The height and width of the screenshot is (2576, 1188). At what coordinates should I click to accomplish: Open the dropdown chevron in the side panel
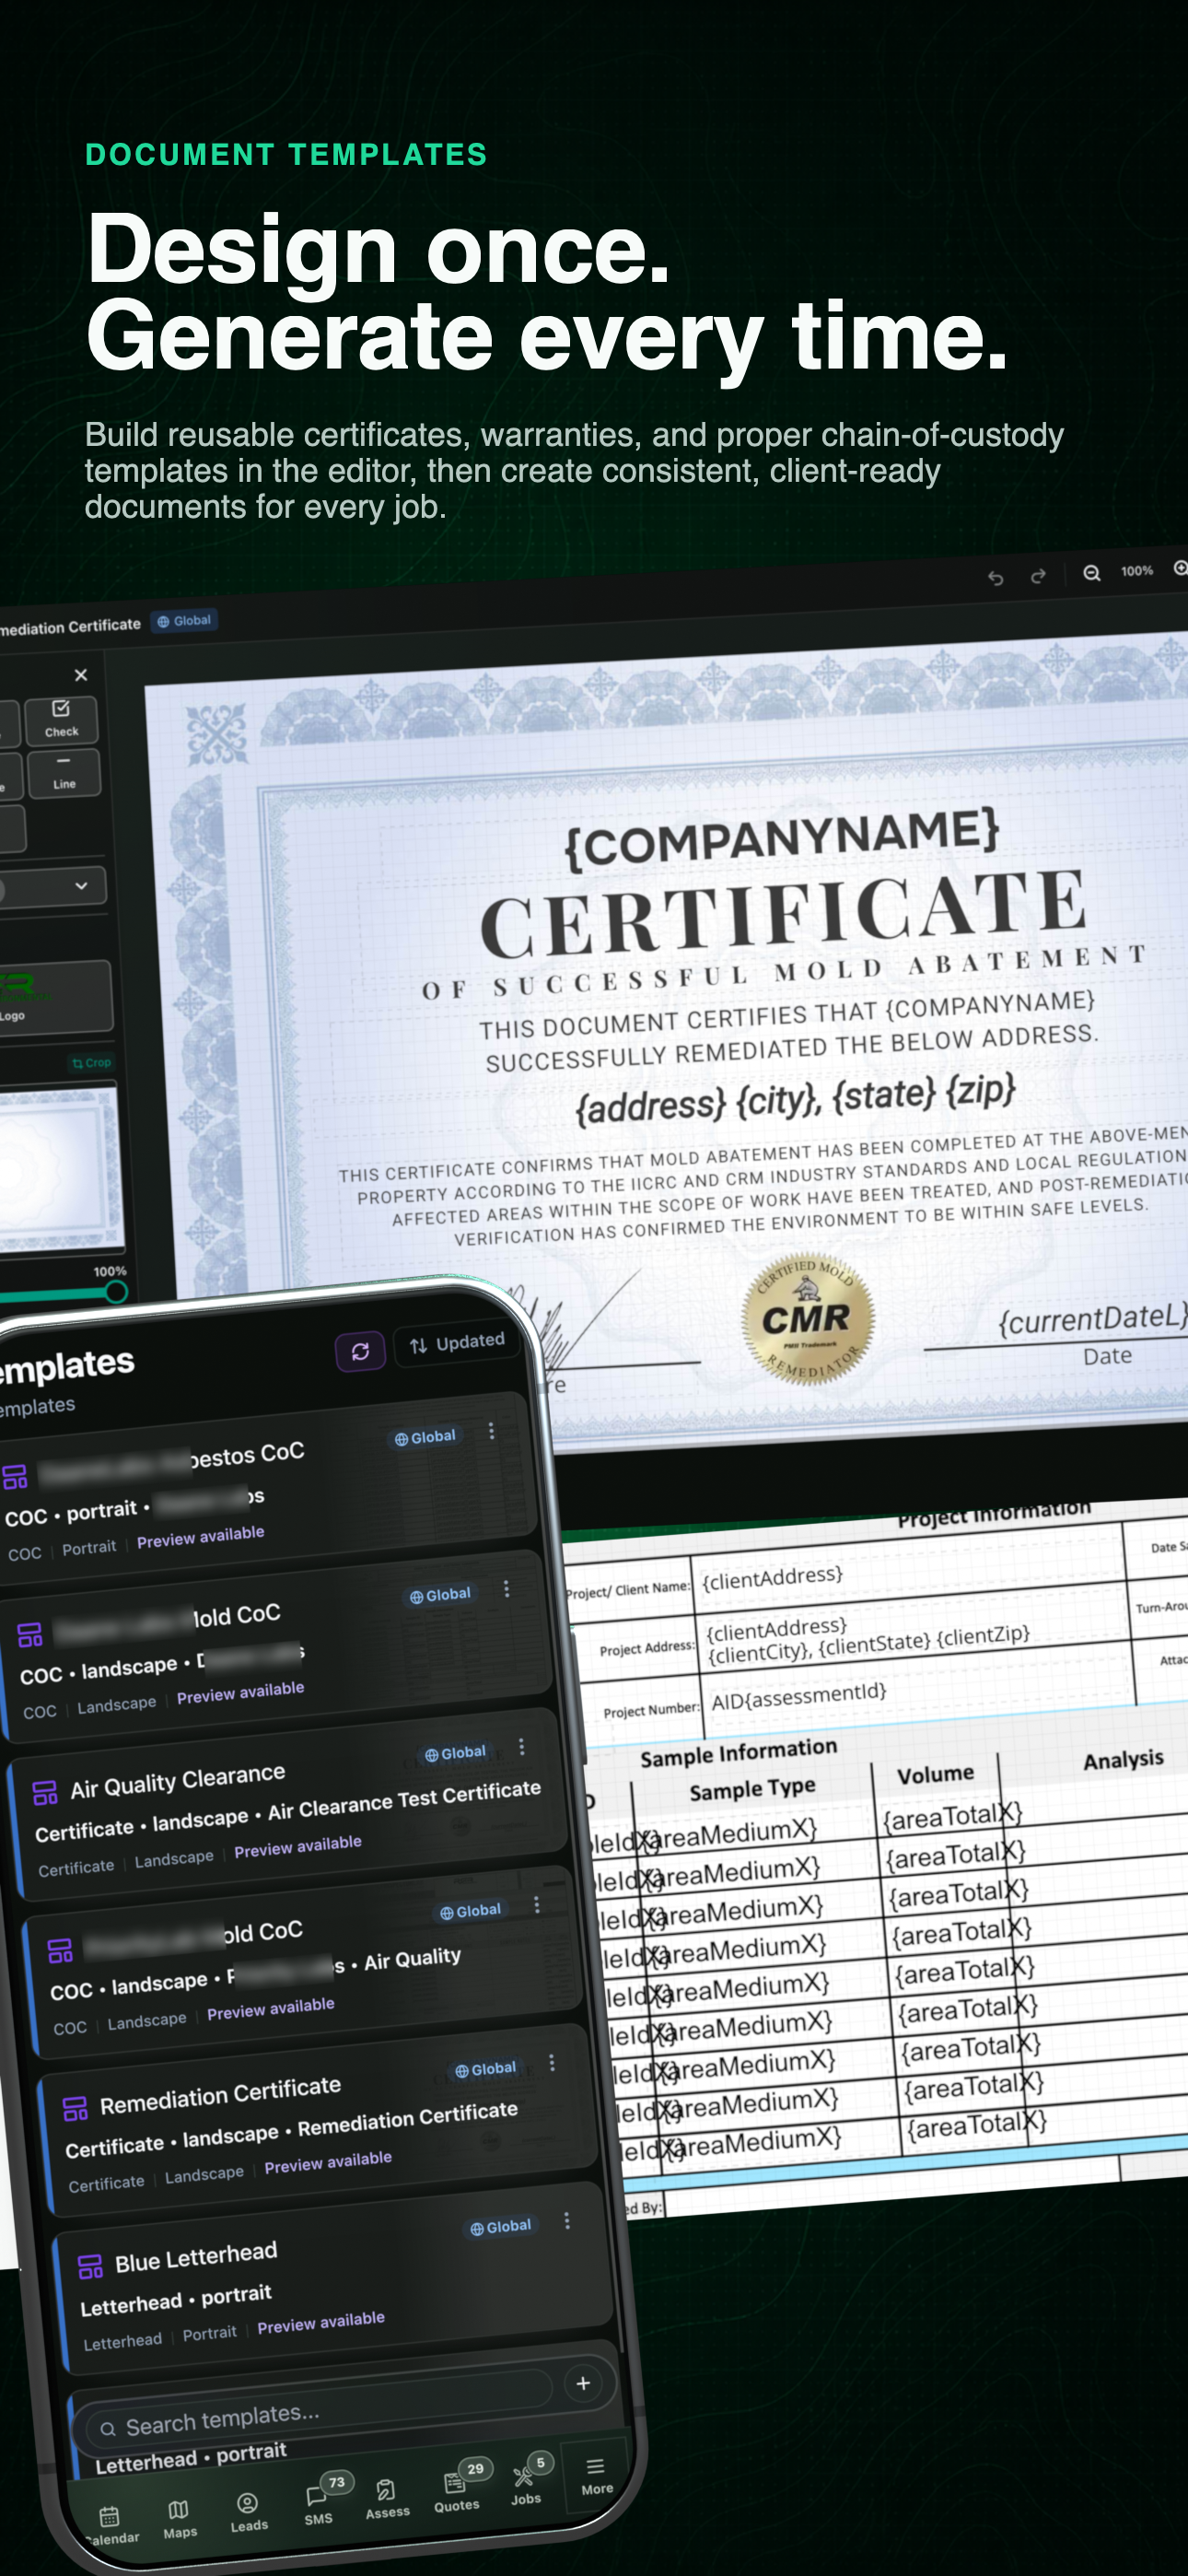81,886
